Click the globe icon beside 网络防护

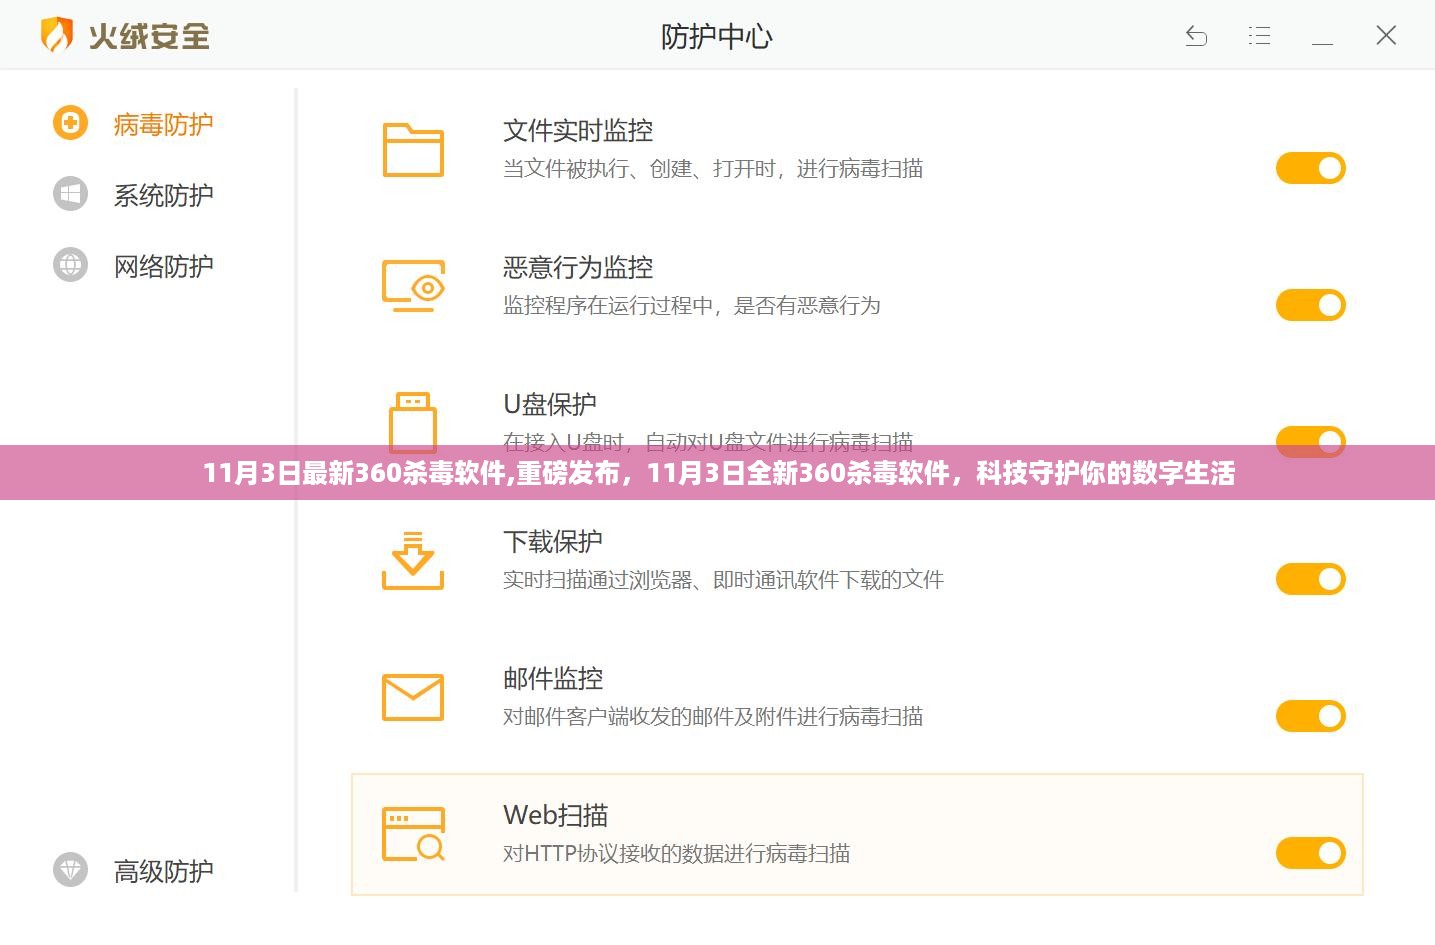coord(70,265)
